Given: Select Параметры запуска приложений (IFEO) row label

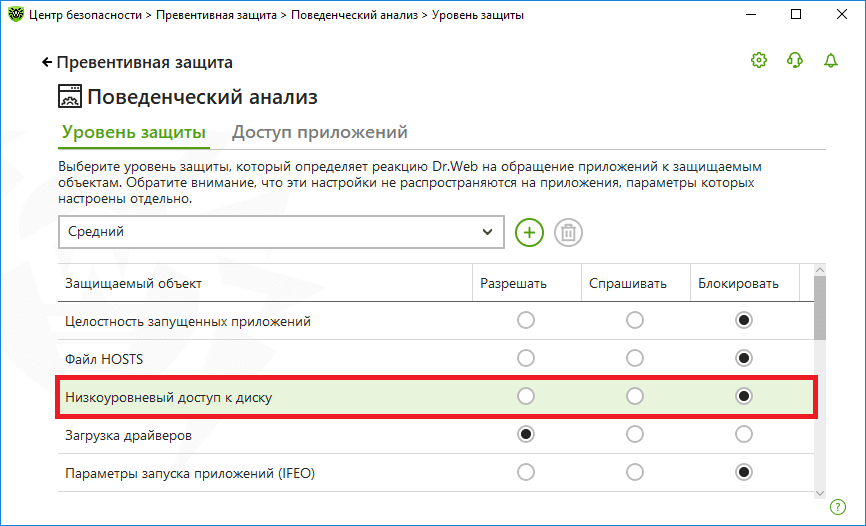Looking at the screenshot, I should pos(190,474).
